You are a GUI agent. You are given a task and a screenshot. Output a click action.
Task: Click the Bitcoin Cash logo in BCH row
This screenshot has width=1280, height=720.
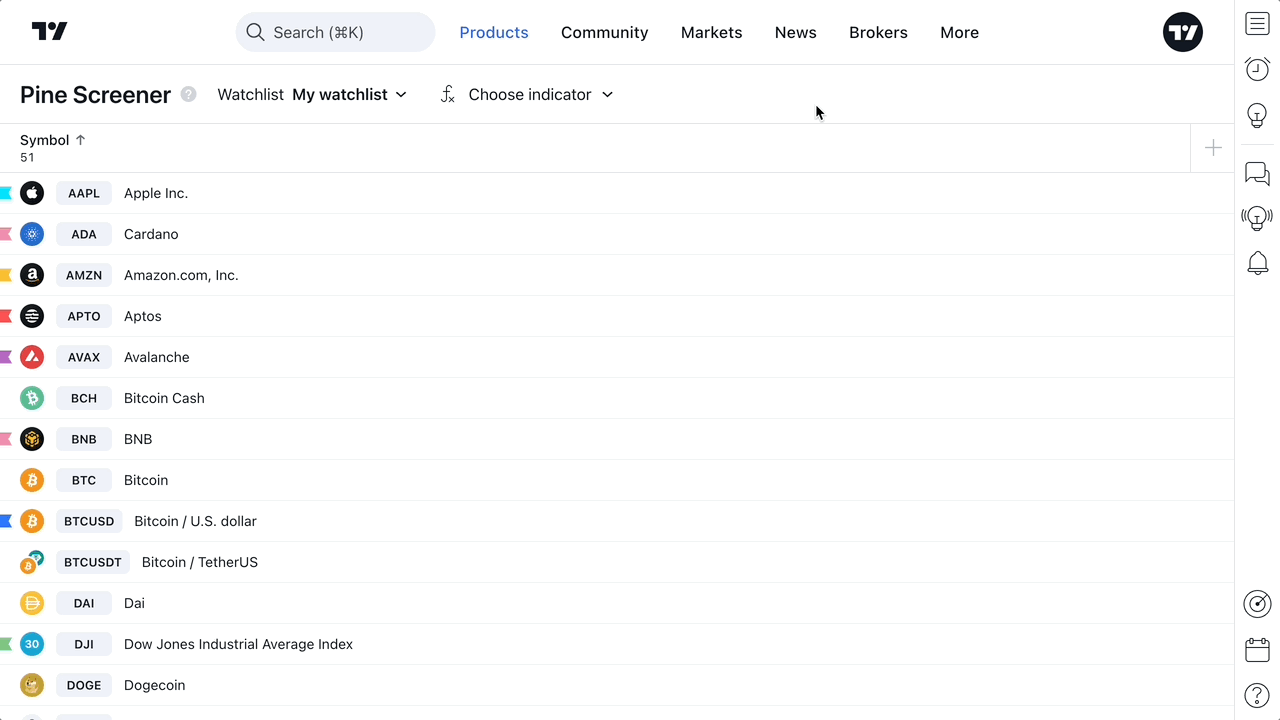coord(32,398)
